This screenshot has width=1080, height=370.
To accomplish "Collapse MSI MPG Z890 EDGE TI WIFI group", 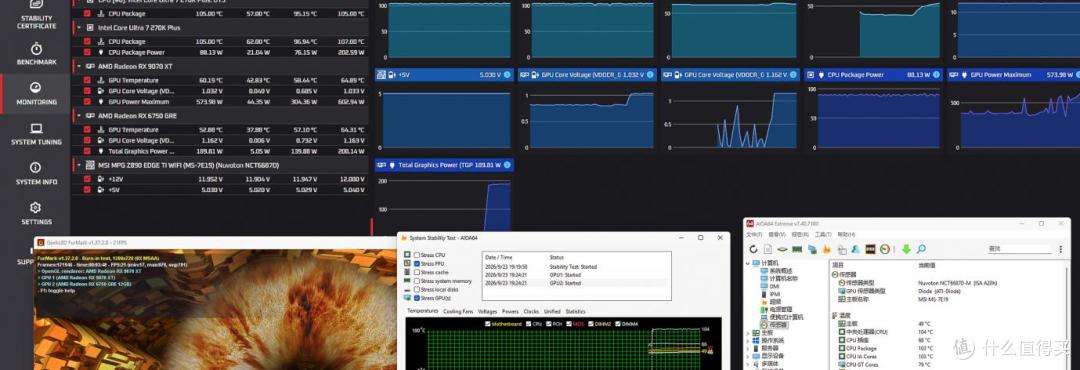I will pyautogui.click(x=79, y=165).
